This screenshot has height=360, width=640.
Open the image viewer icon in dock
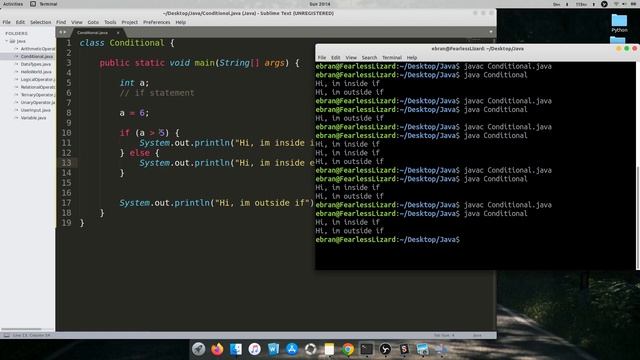point(422,349)
